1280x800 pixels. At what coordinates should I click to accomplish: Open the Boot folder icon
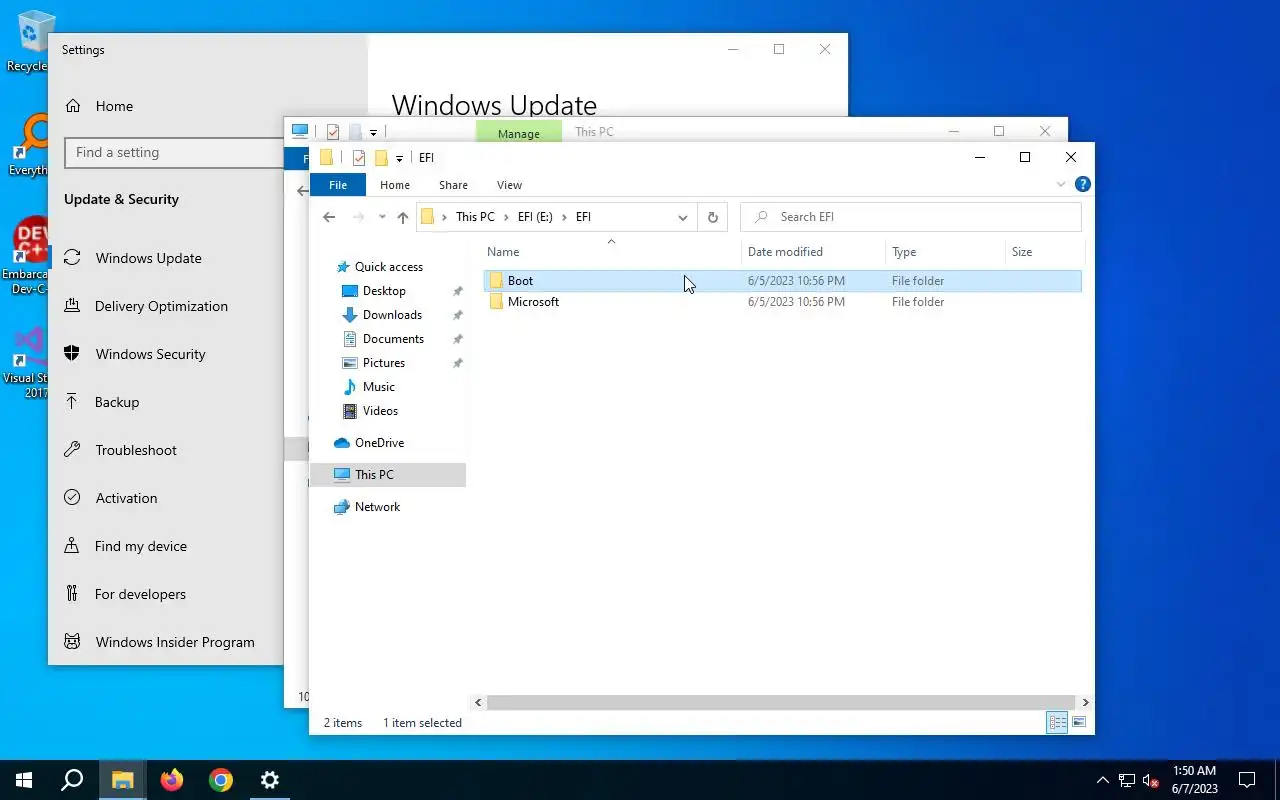[x=496, y=281]
